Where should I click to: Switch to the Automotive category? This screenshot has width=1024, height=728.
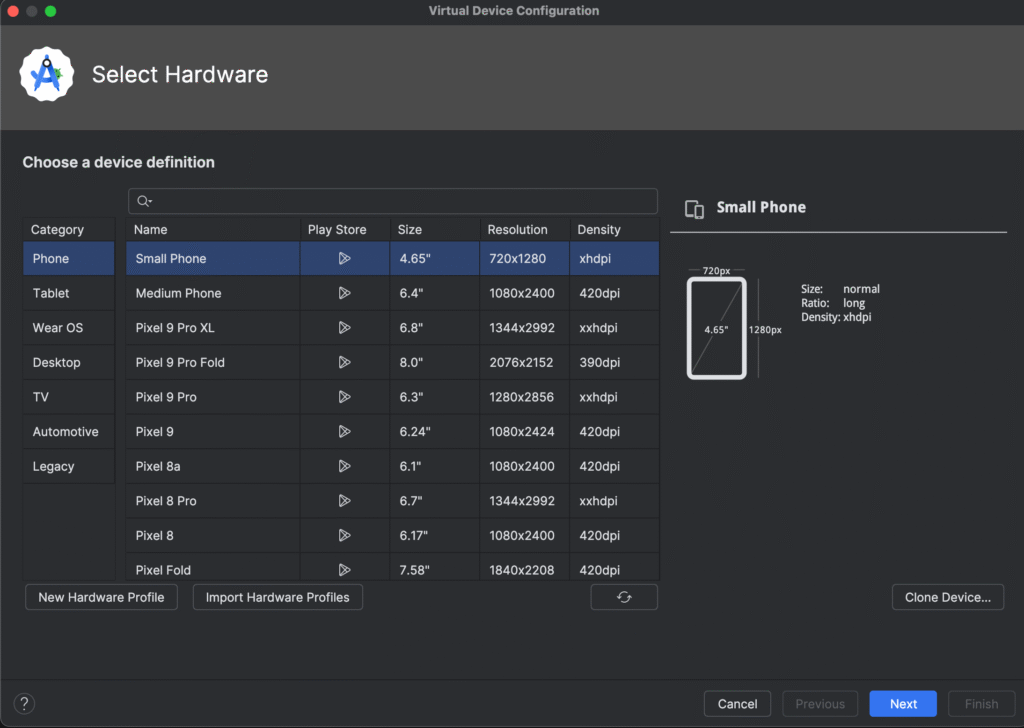click(65, 432)
